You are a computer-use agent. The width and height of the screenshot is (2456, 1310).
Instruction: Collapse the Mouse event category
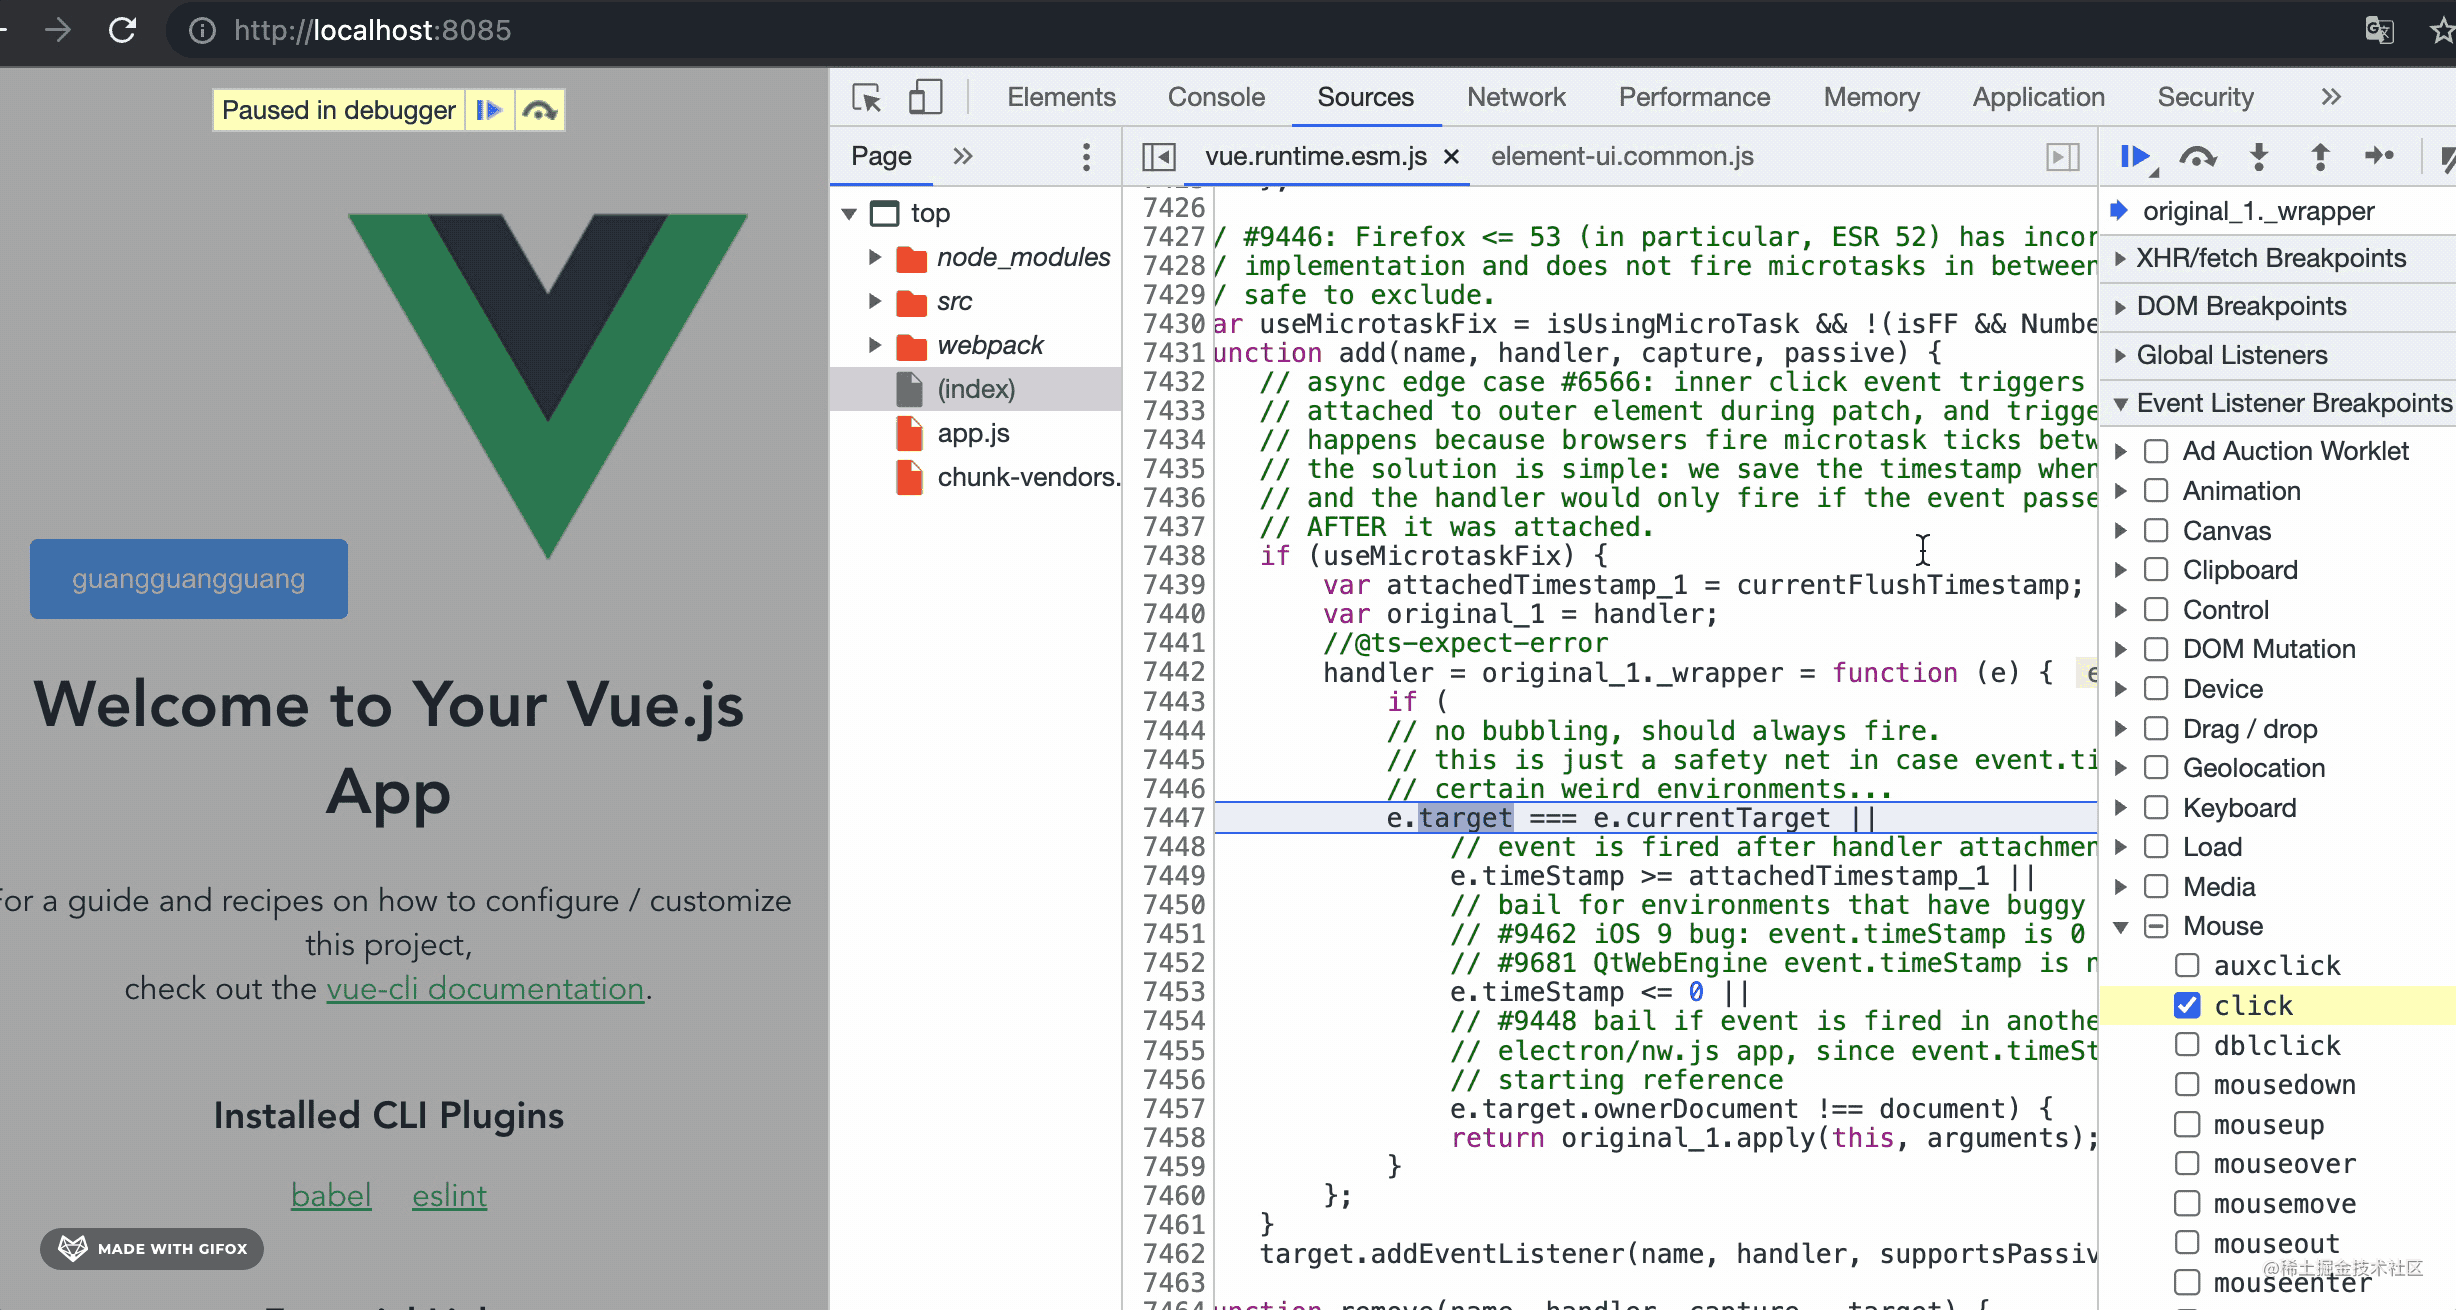(2120, 927)
